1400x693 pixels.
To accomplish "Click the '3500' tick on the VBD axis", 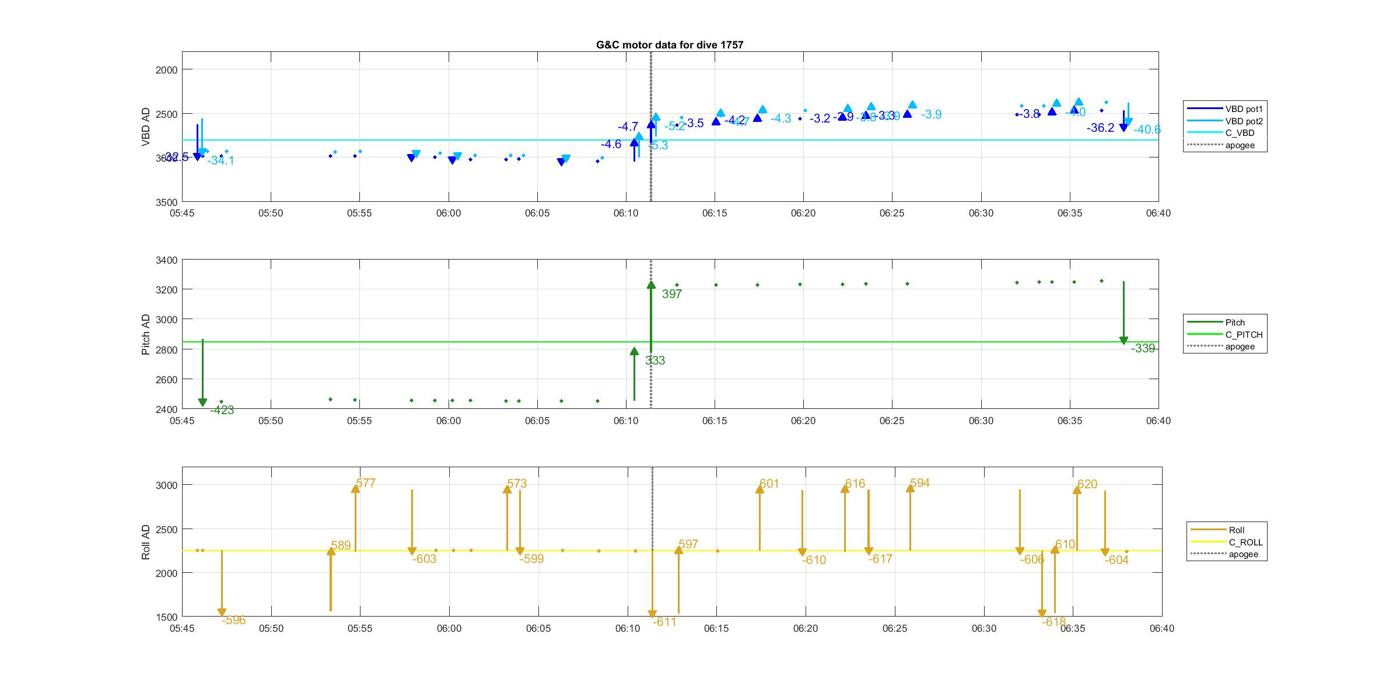I will 166,202.
